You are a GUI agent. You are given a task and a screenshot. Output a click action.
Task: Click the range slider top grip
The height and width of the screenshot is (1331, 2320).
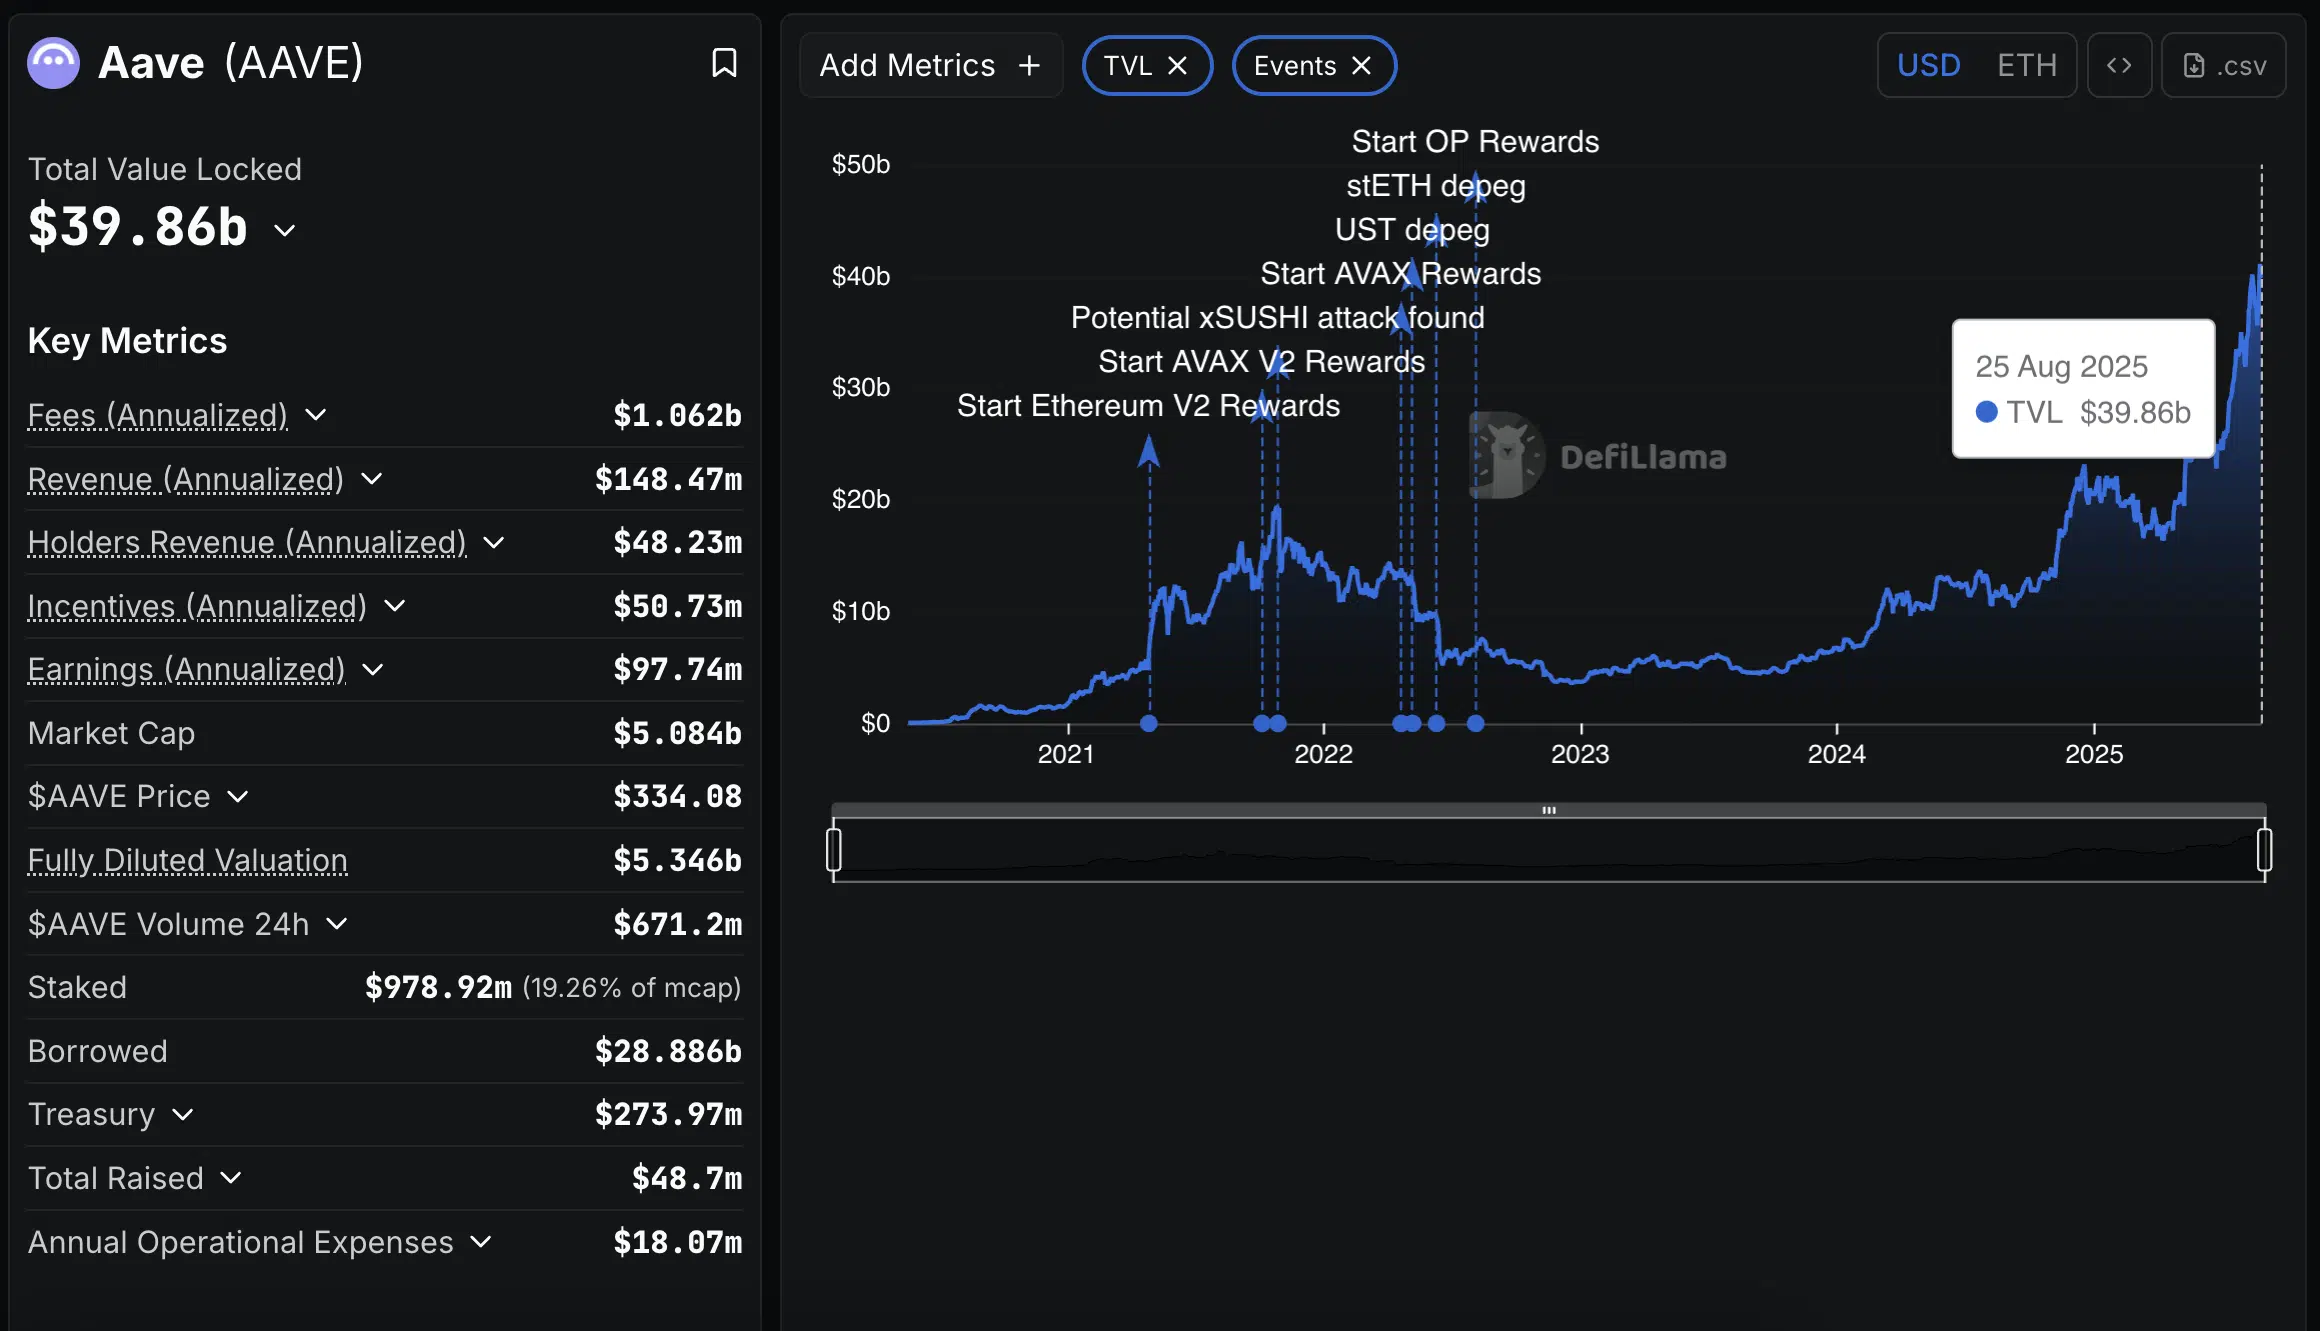(x=1549, y=810)
